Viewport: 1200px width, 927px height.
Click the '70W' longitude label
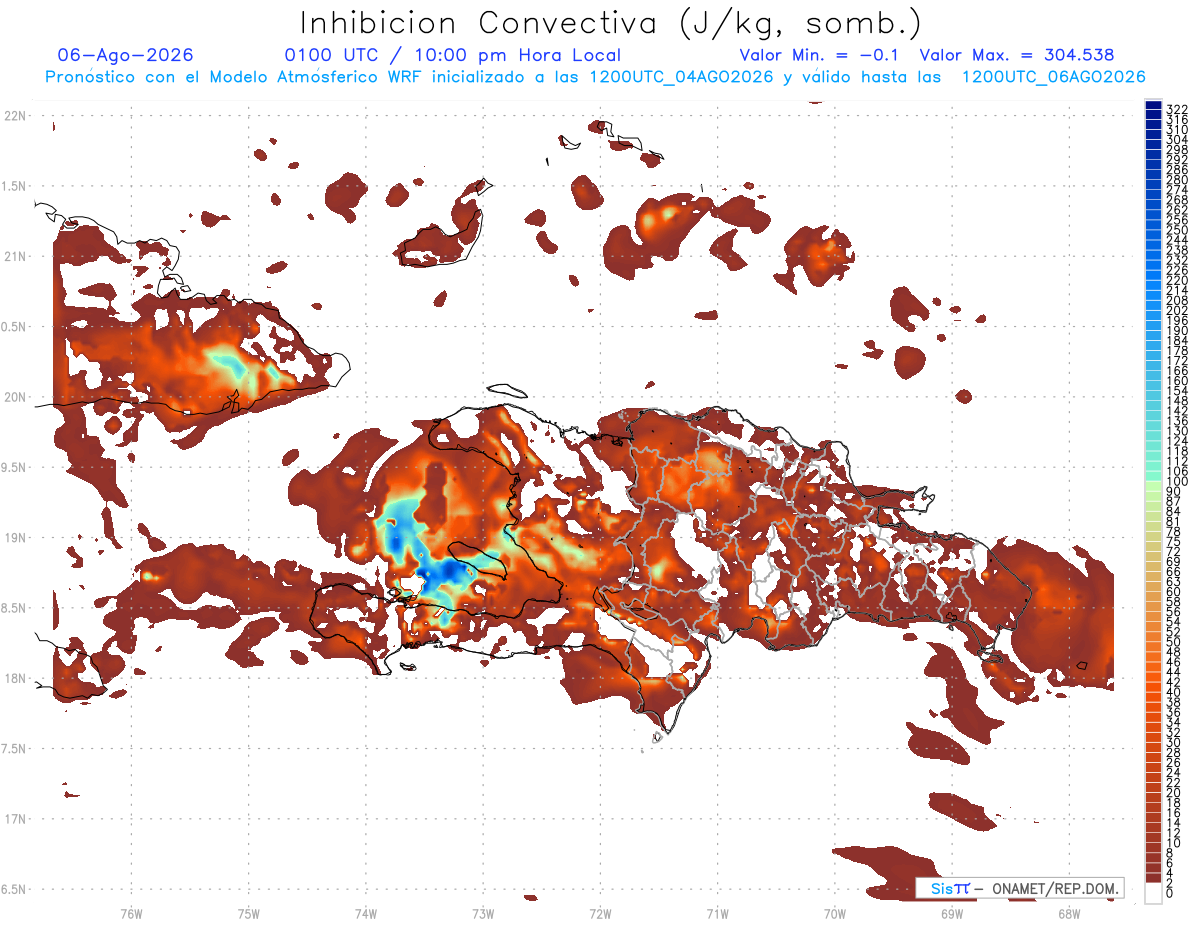pos(835,914)
